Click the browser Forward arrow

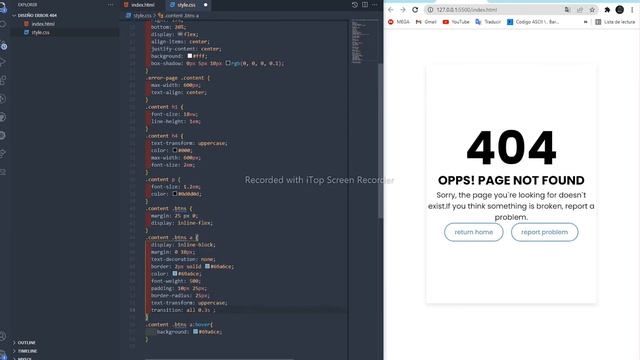coord(403,10)
